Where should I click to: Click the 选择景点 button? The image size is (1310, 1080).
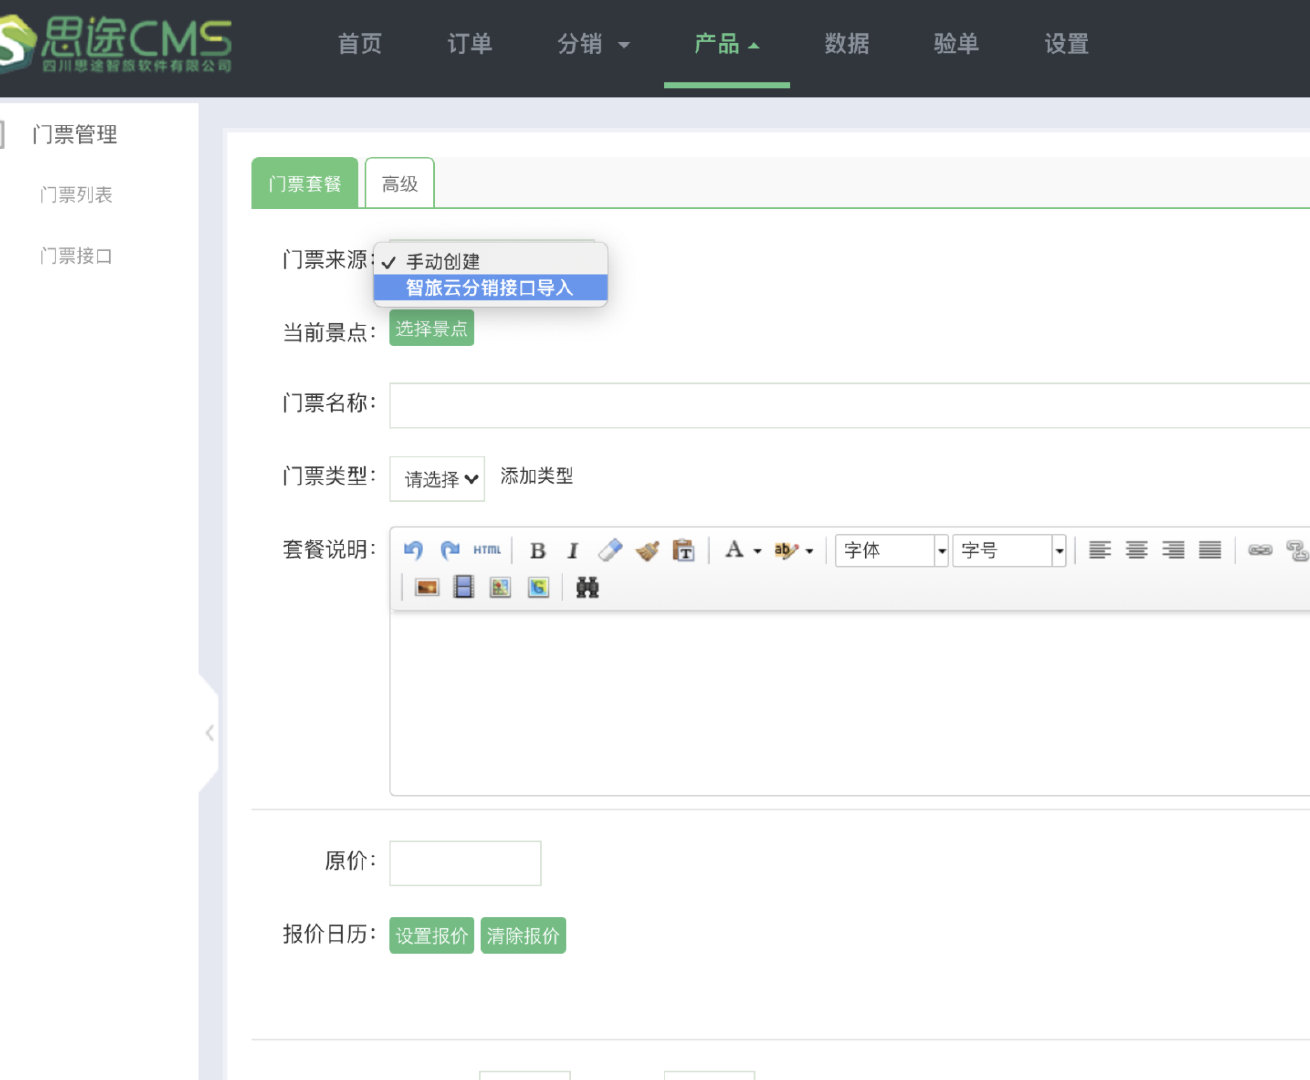click(431, 329)
